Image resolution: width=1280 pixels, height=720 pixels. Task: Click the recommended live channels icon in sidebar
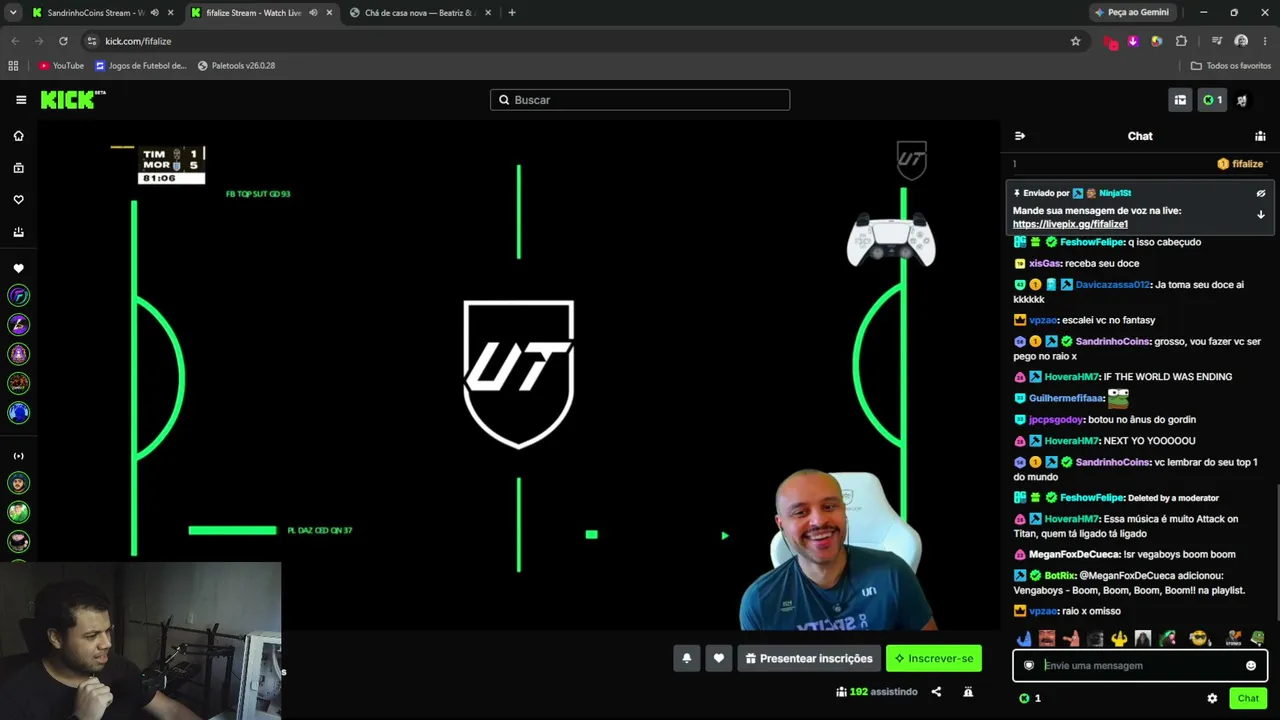(x=18, y=456)
